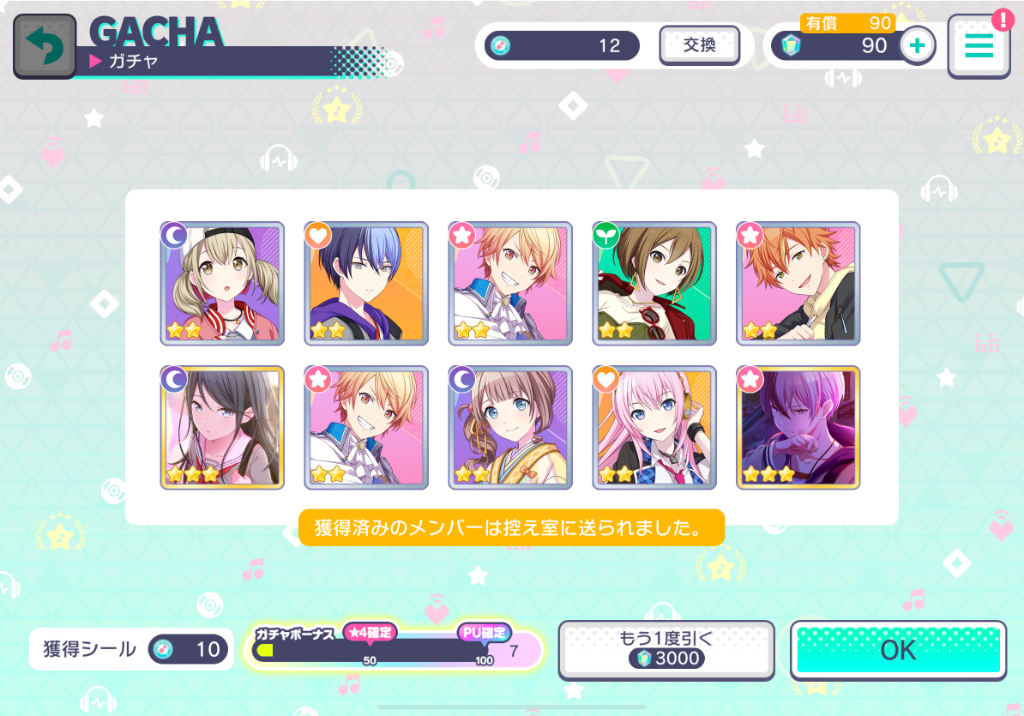Open the hamburger menu icon
This screenshot has width=1024, height=716.
tap(978, 46)
